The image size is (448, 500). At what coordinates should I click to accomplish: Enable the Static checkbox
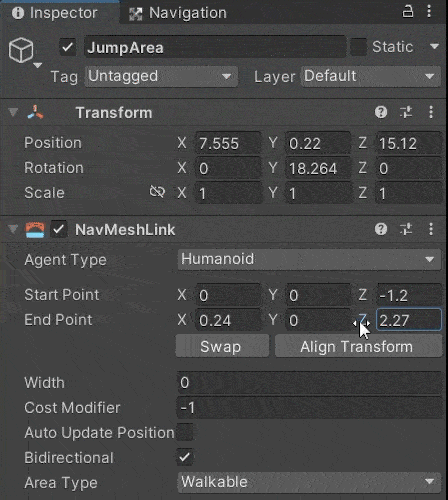[x=358, y=47]
